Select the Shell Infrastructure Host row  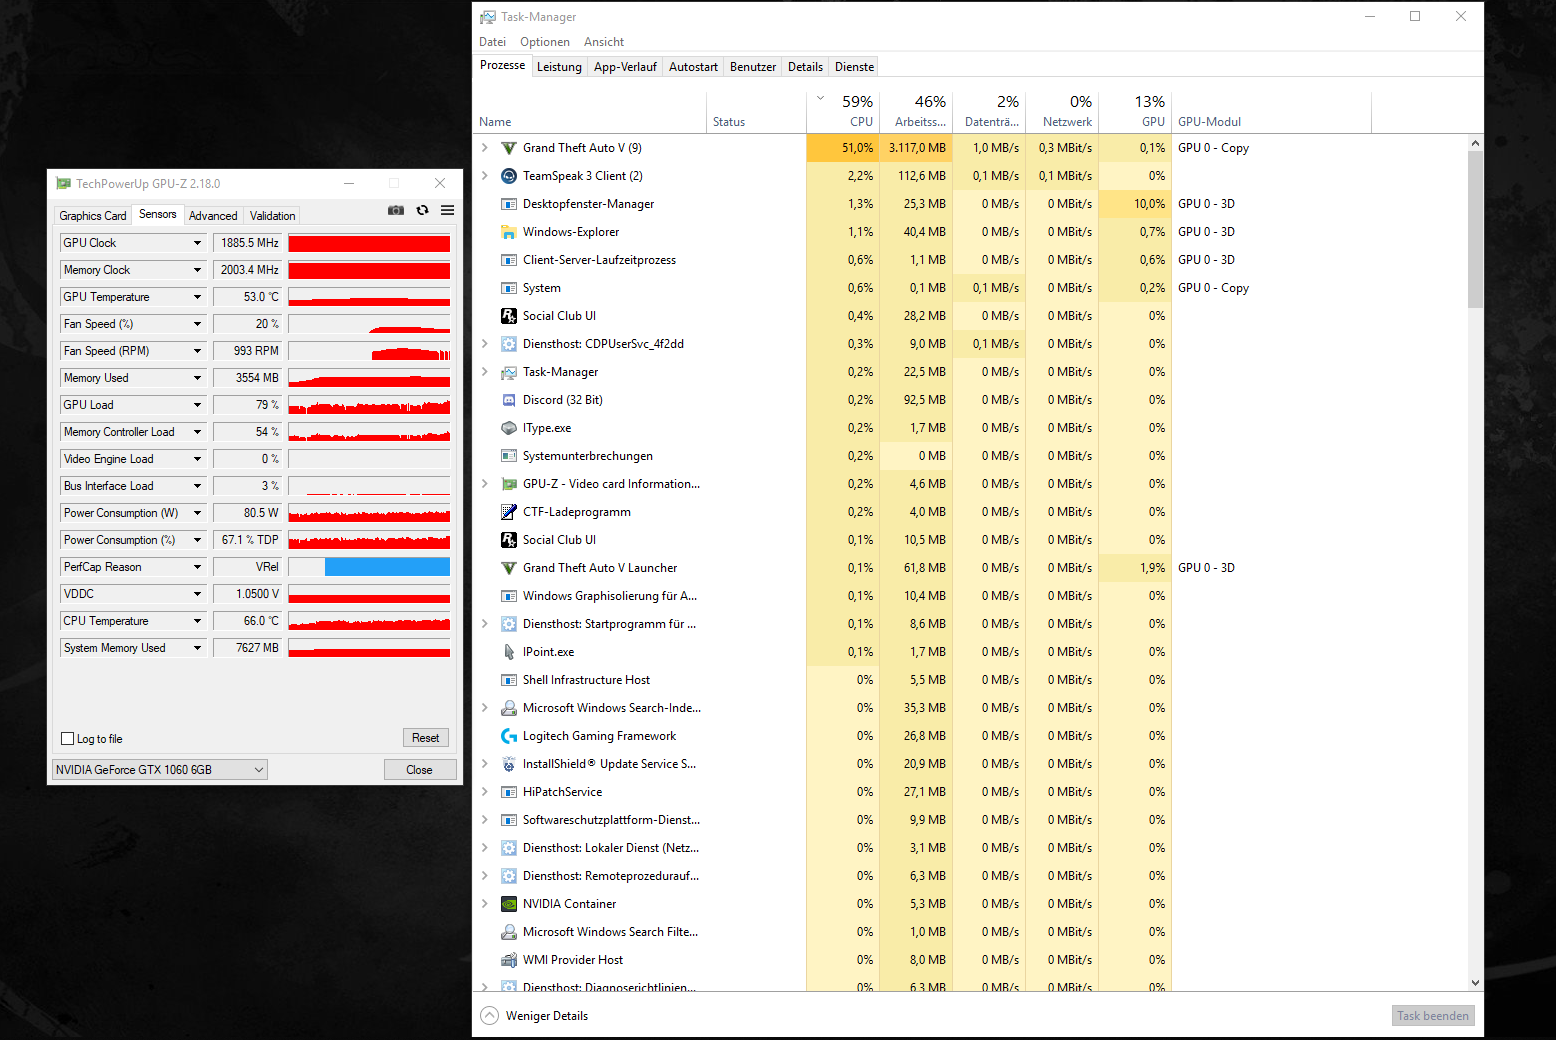969,680
